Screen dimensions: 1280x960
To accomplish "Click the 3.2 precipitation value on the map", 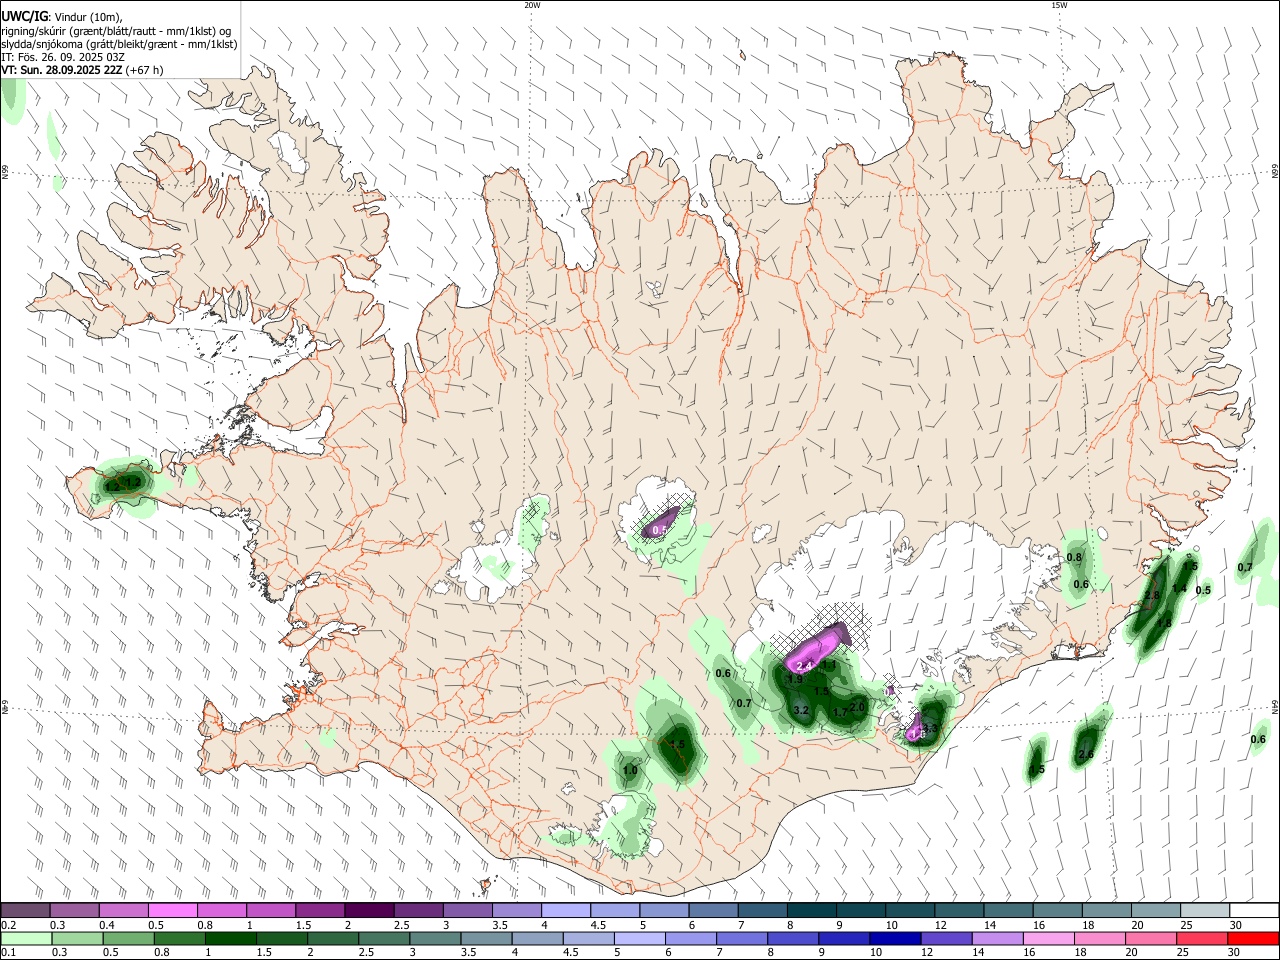I will click(x=800, y=710).
